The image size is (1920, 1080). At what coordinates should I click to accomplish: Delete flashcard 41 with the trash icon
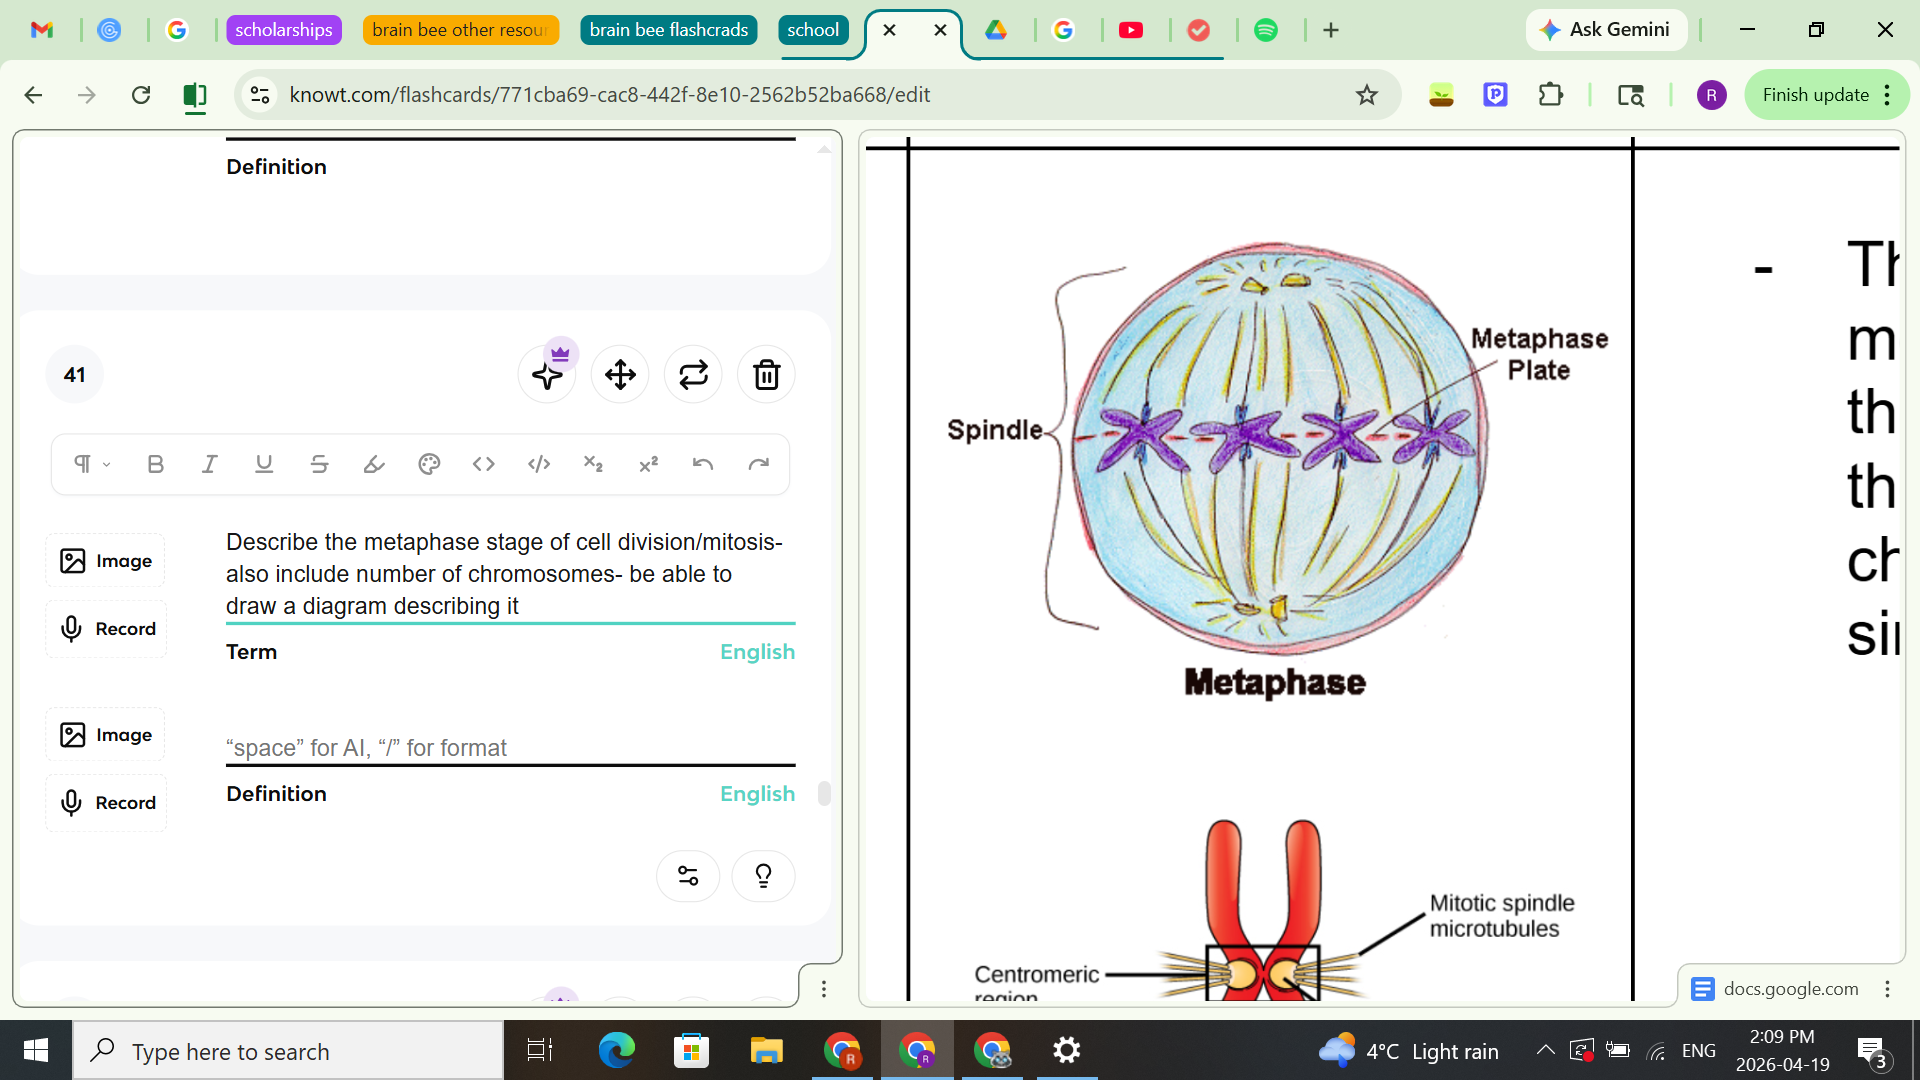pos(765,374)
